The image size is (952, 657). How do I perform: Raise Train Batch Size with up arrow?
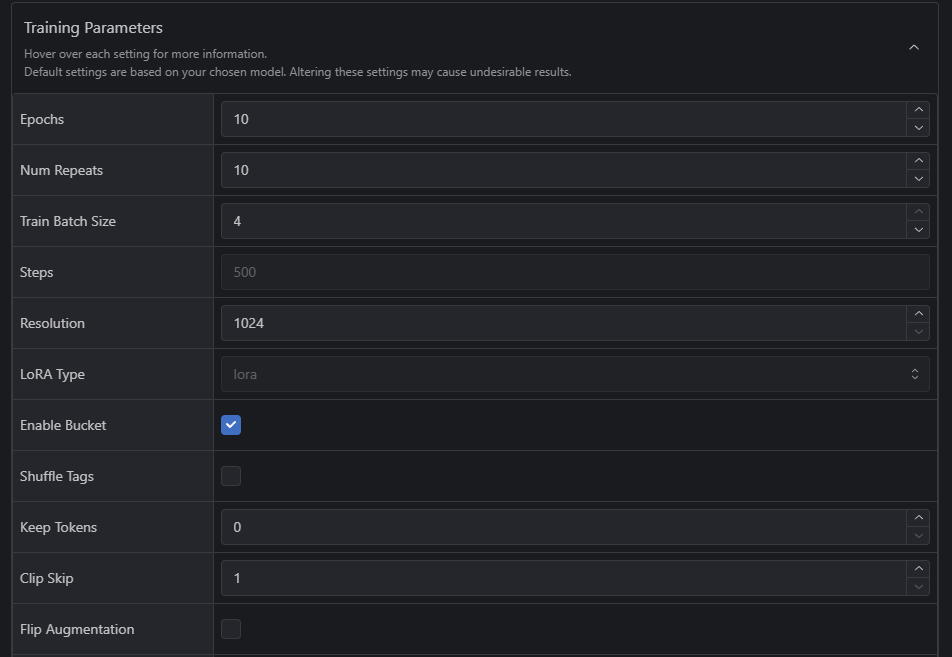917,212
